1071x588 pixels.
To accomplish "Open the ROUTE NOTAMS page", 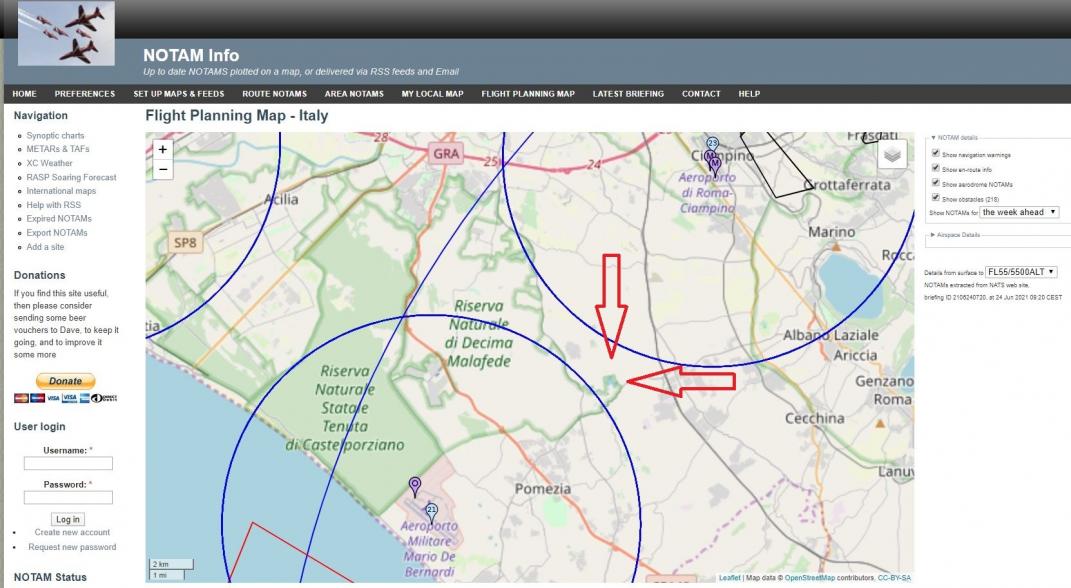I will 275,94.
